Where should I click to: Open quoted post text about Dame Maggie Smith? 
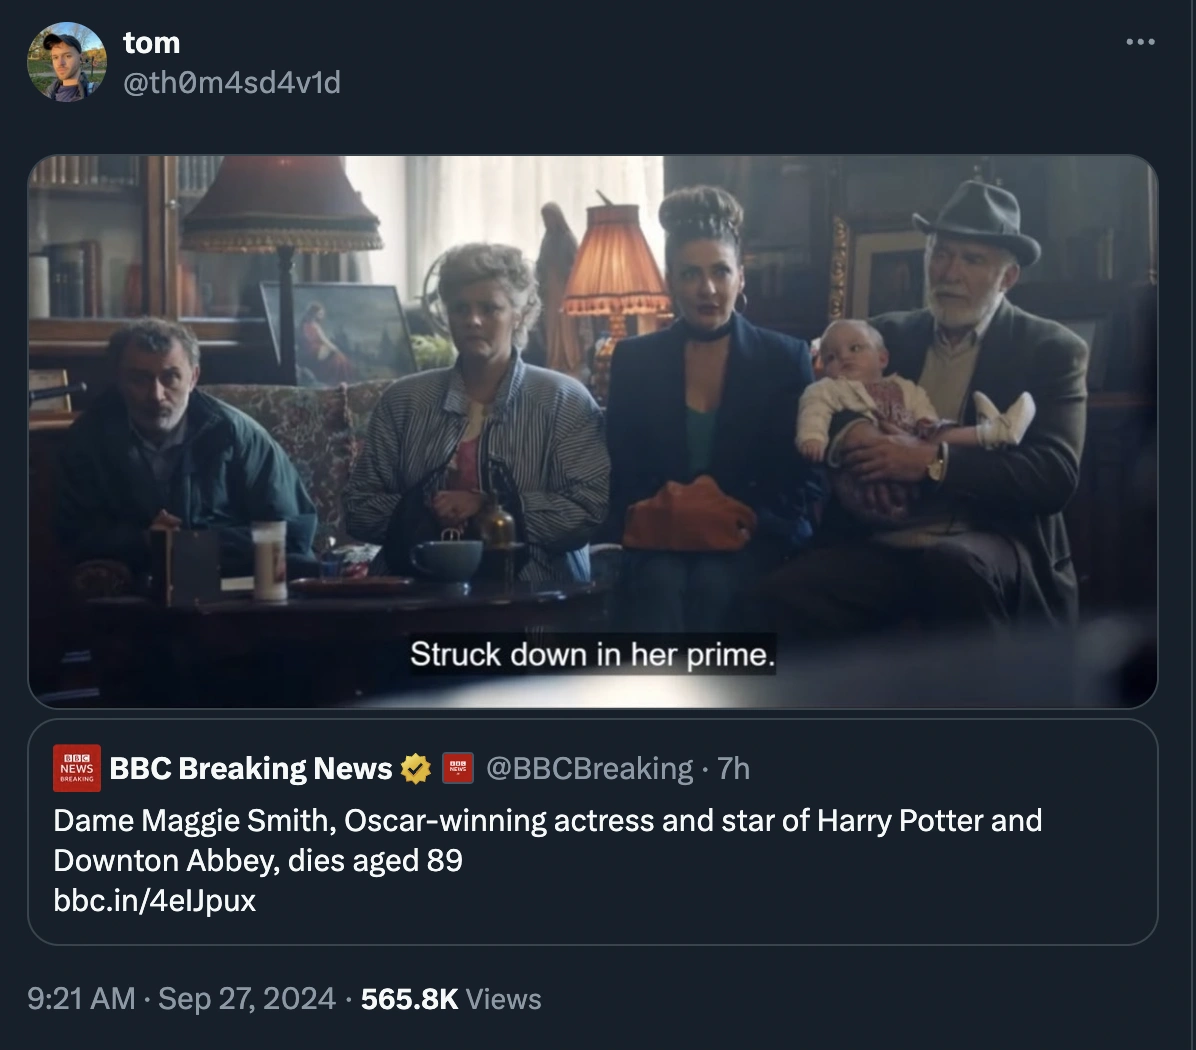(x=547, y=840)
